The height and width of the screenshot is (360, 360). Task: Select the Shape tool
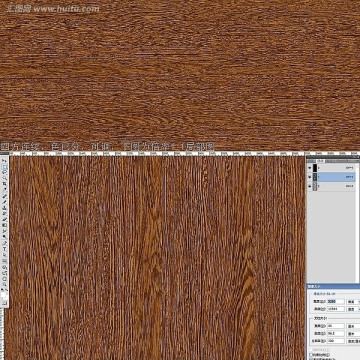(x=5, y=260)
